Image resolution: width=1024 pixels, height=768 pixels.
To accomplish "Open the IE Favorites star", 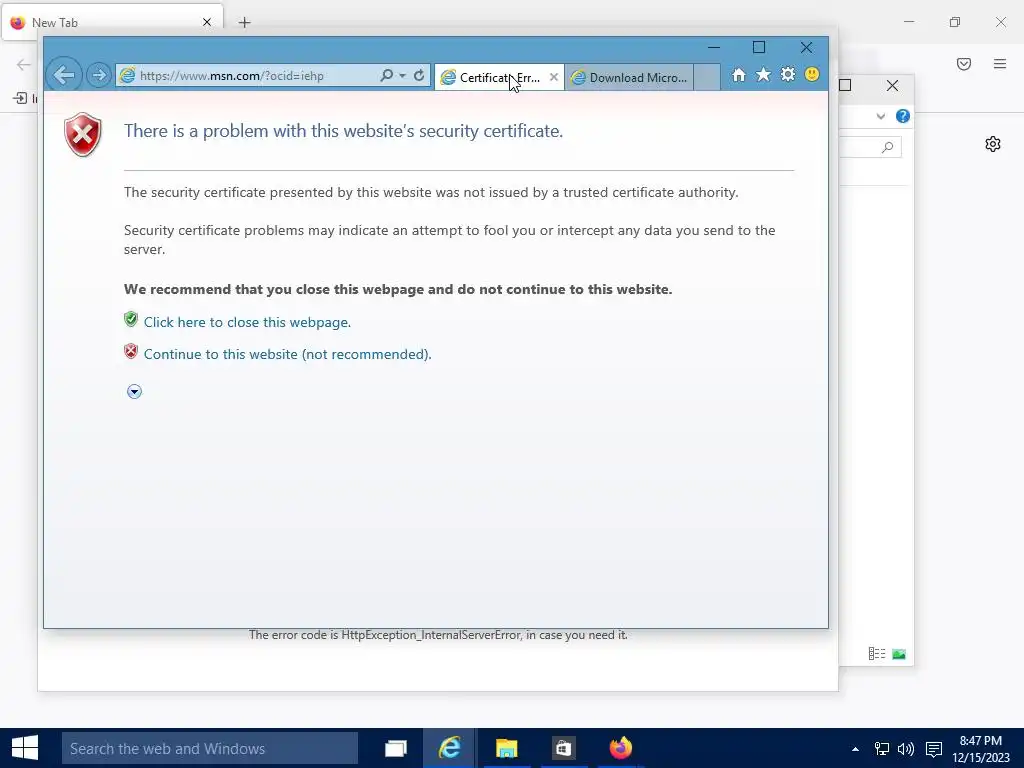I will (x=763, y=75).
